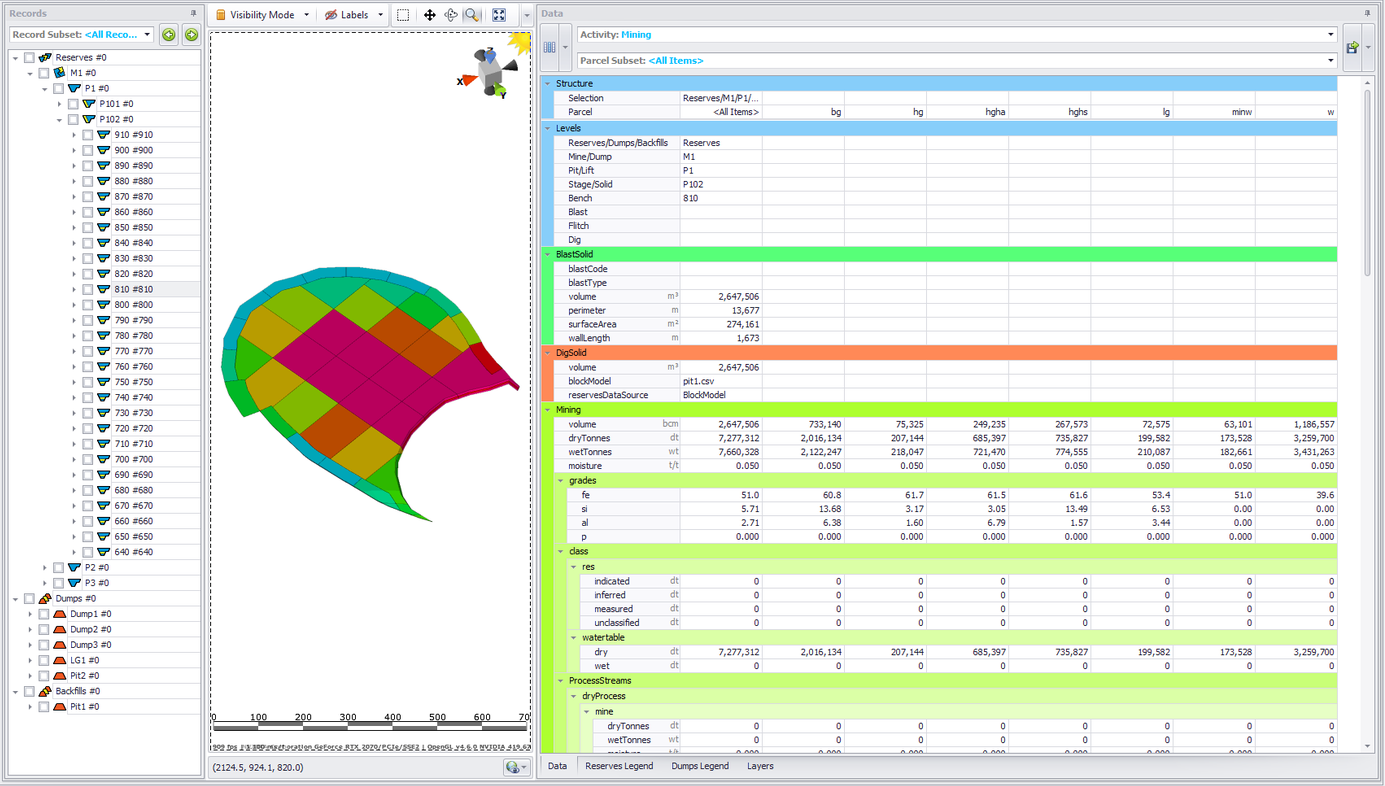Viewport: 1385px width, 786px height.
Task: Open the Visibility Mode dropdown
Action: 263,15
